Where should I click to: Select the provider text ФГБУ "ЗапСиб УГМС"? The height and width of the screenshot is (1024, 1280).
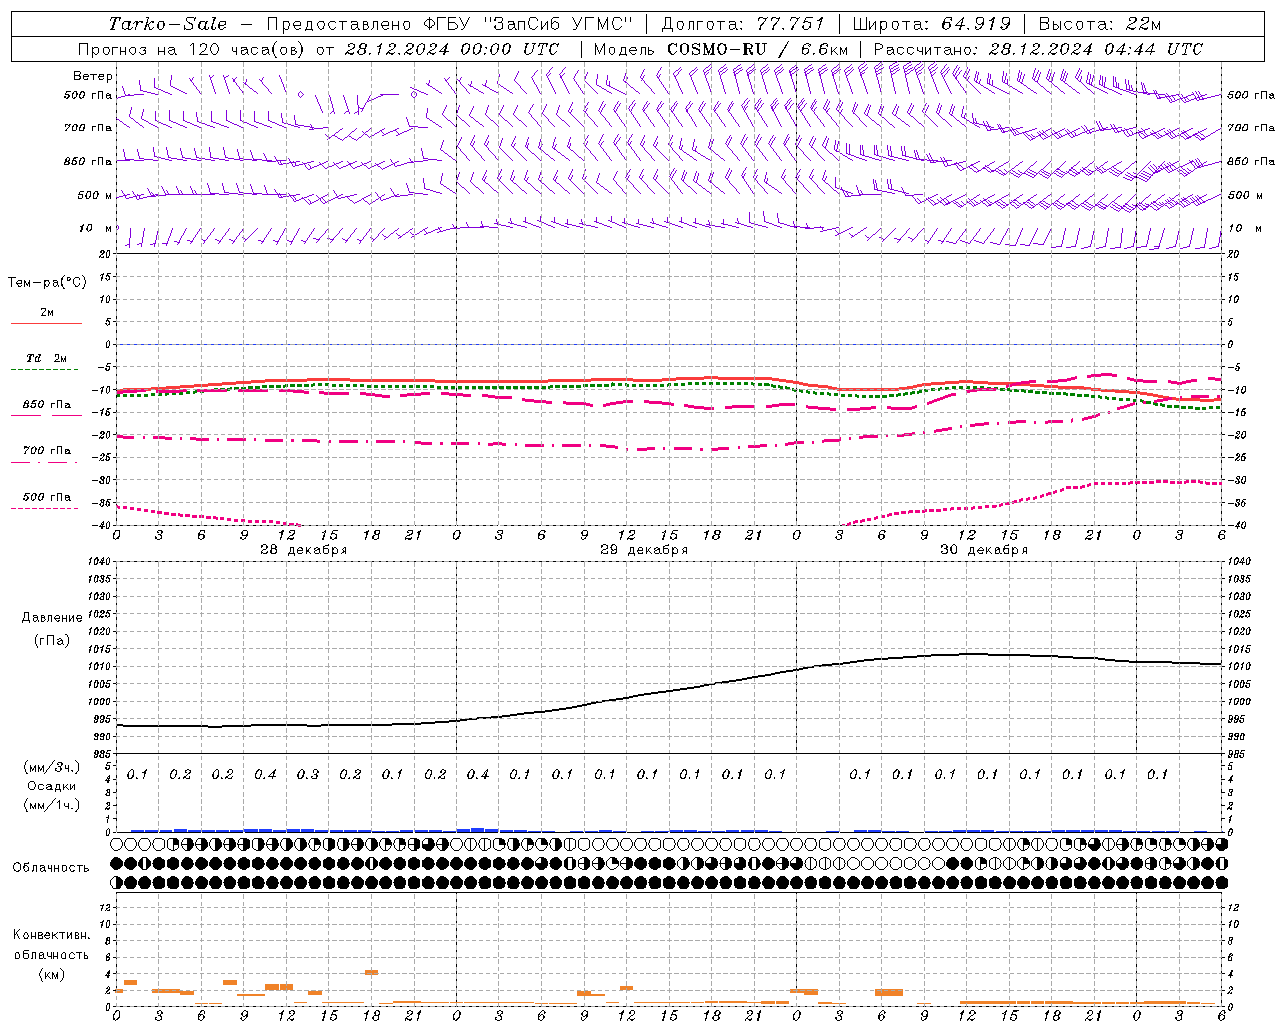click(x=530, y=24)
